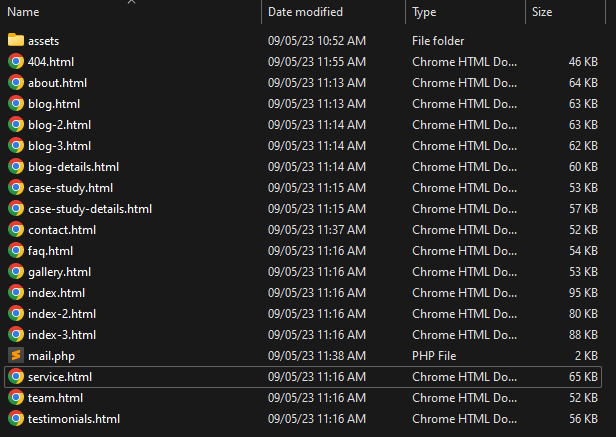Click the Chrome icon next to index.html
The width and height of the screenshot is (616, 437).
(16, 292)
